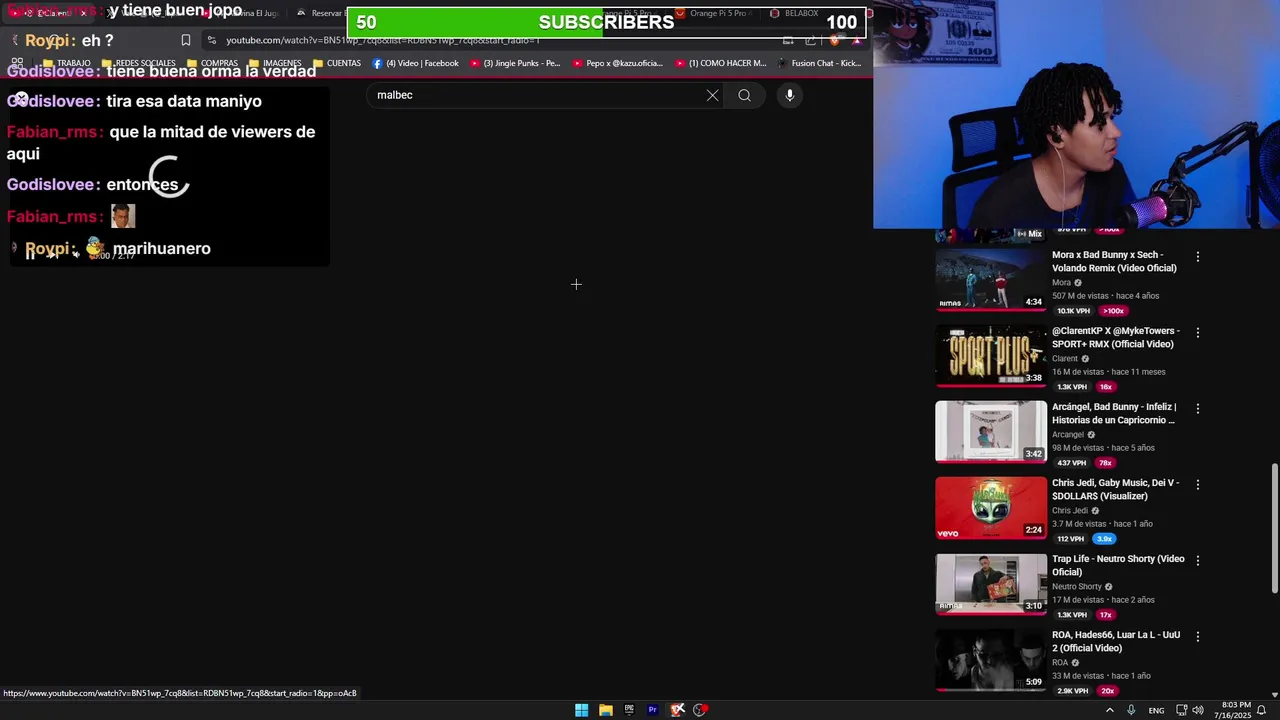Open more options for Infeliz video
1280x720 pixels.
pyautogui.click(x=1197, y=409)
